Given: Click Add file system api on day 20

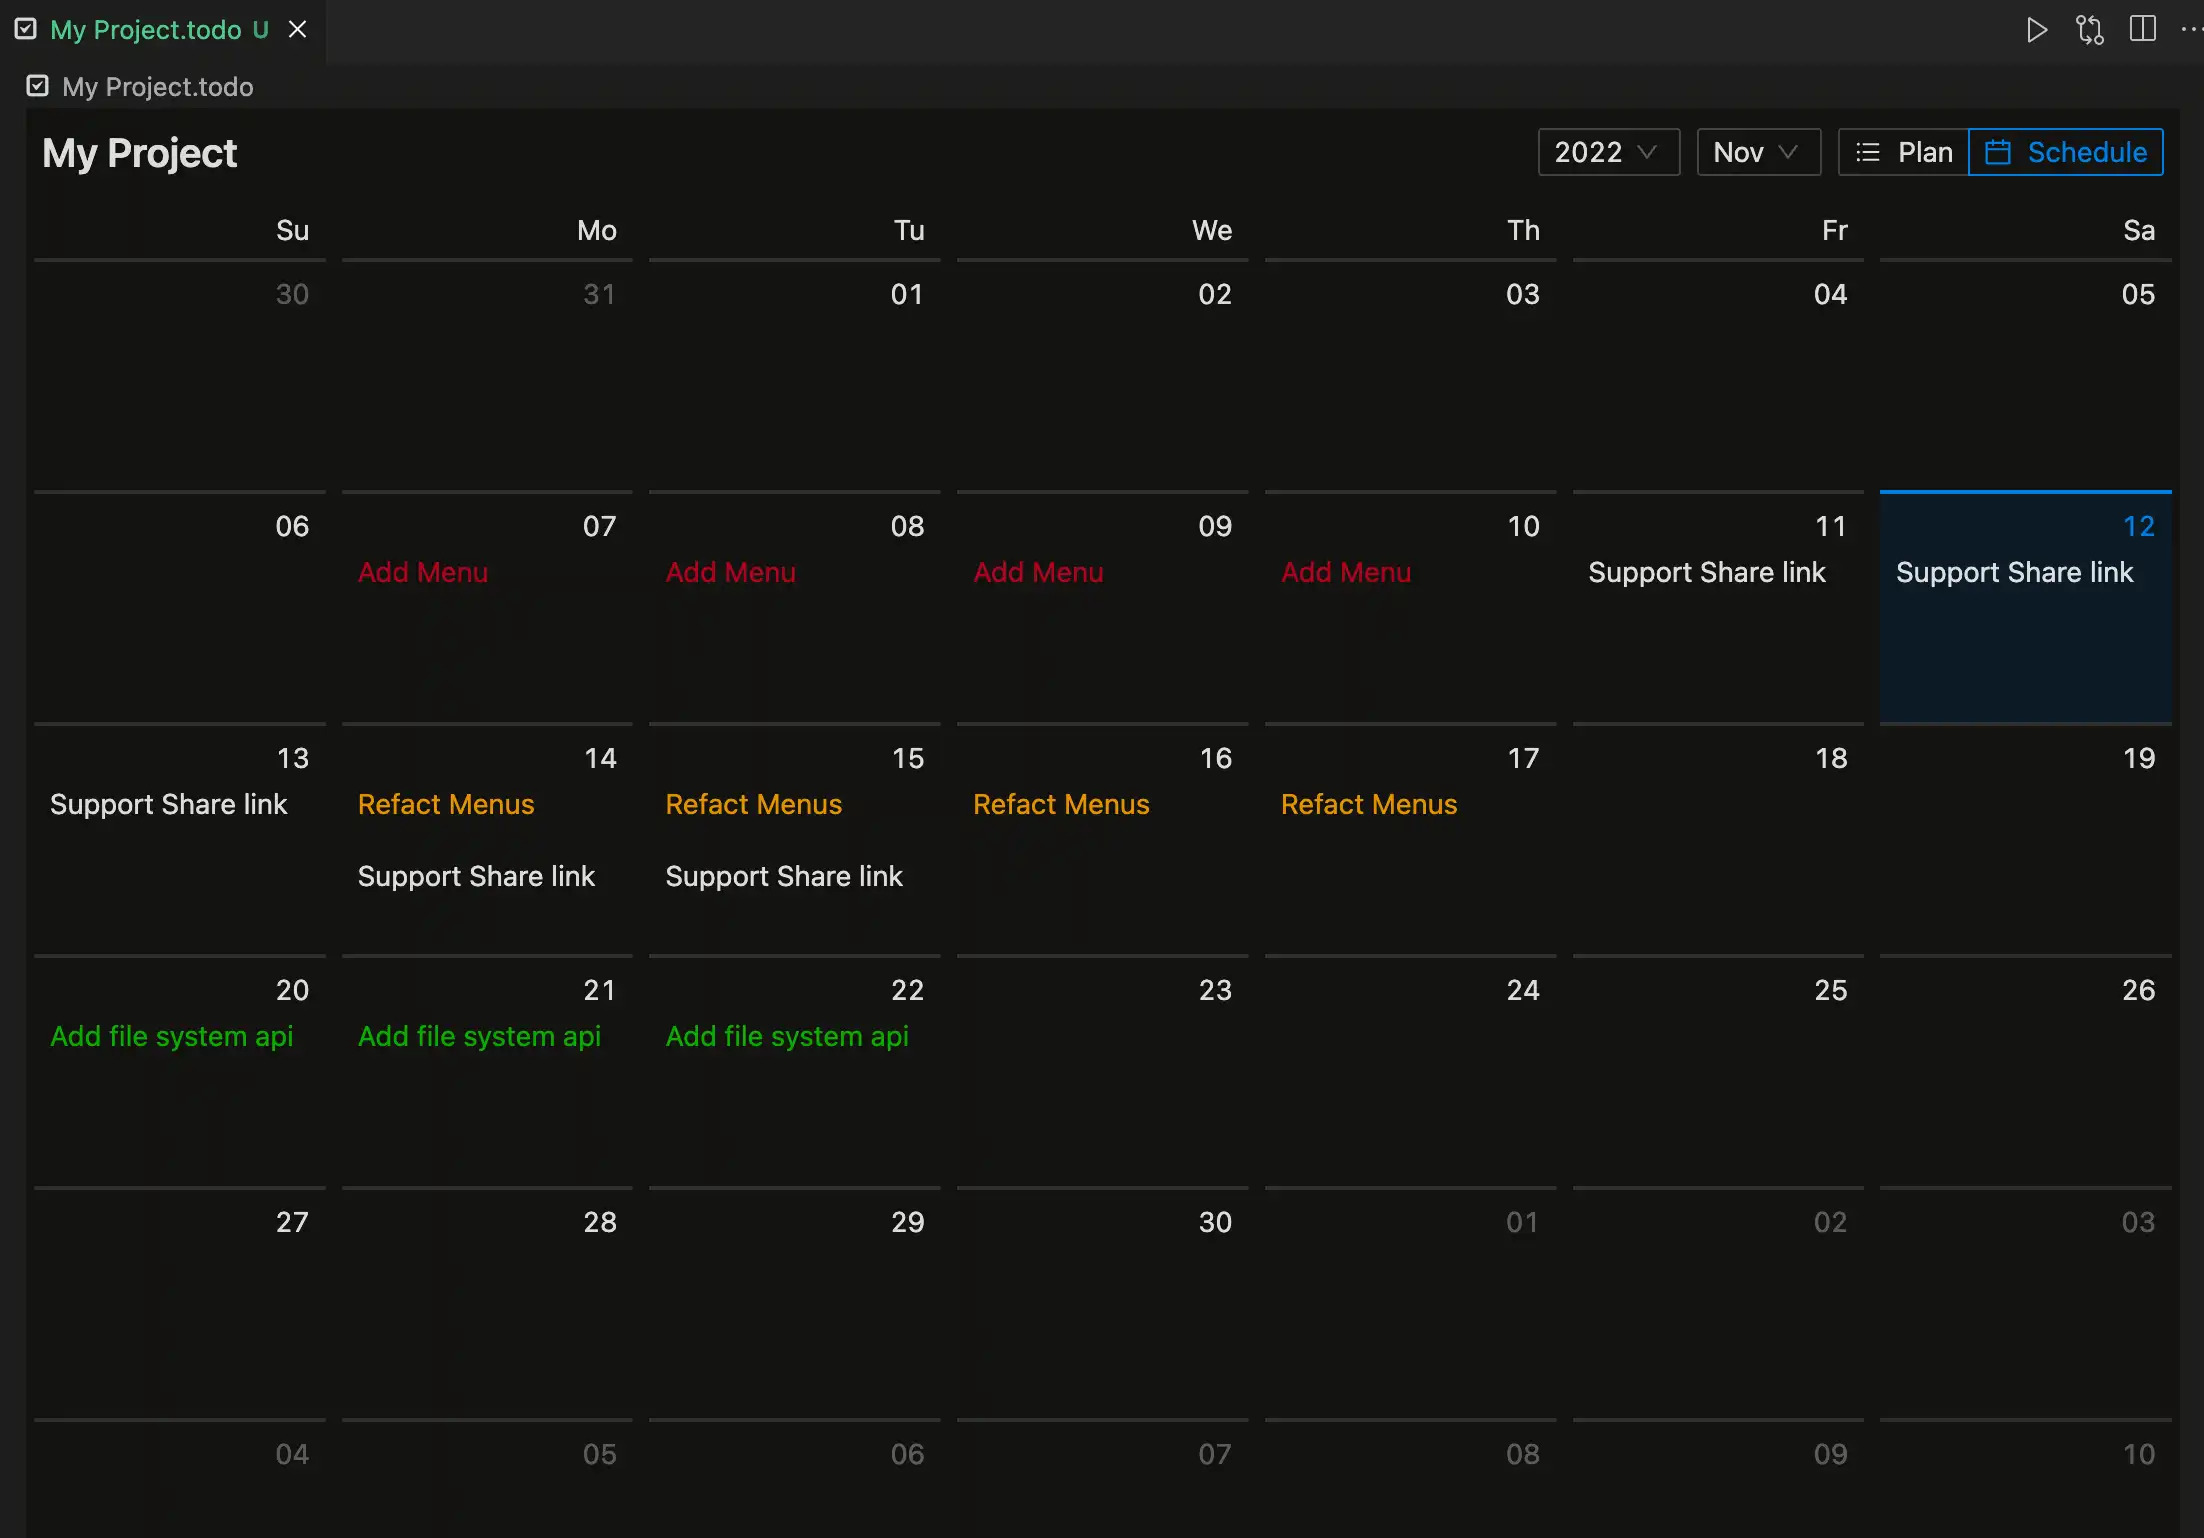Looking at the screenshot, I should pos(172,1036).
